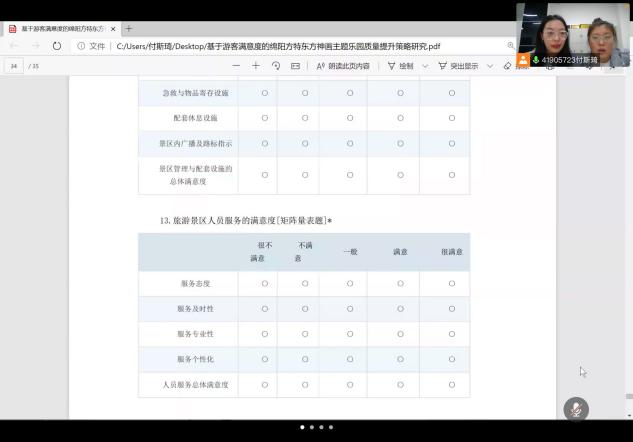Image resolution: width=633 pixels, height=442 pixels.
Task: Expand the 绘制 draw options dropdown
Action: [x=425, y=66]
